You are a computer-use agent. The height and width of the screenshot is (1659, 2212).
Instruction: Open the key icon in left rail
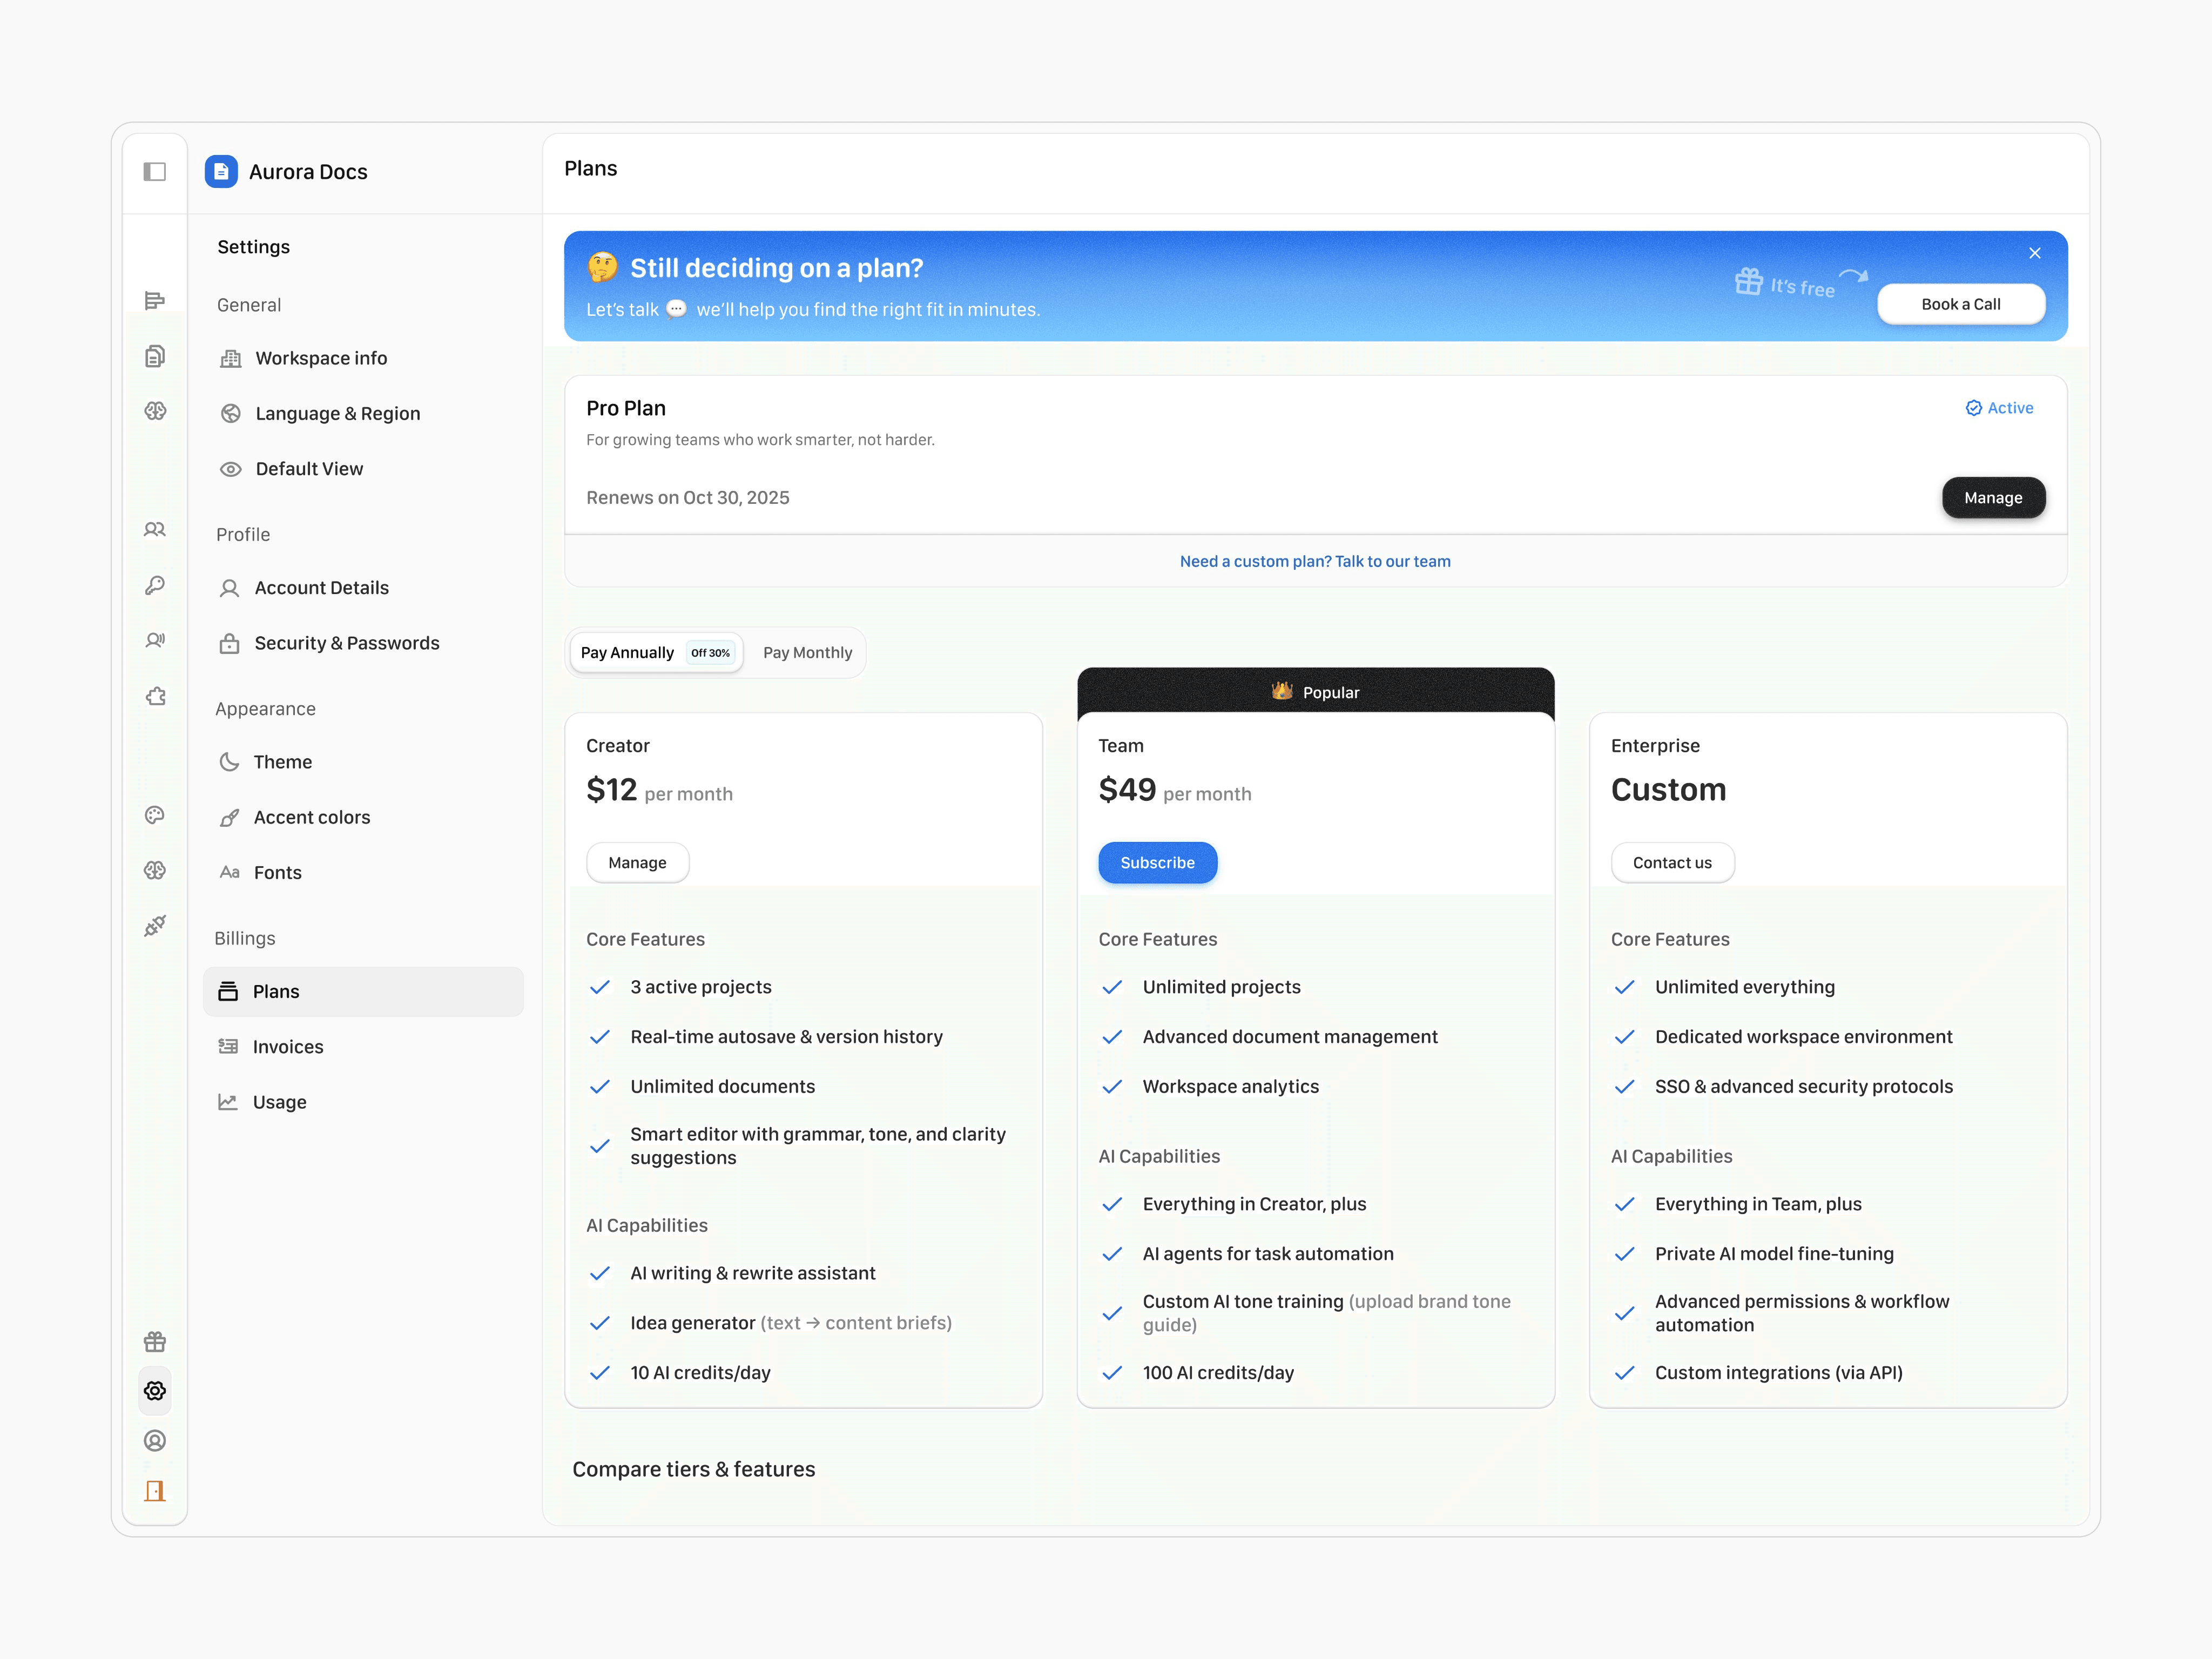click(155, 585)
